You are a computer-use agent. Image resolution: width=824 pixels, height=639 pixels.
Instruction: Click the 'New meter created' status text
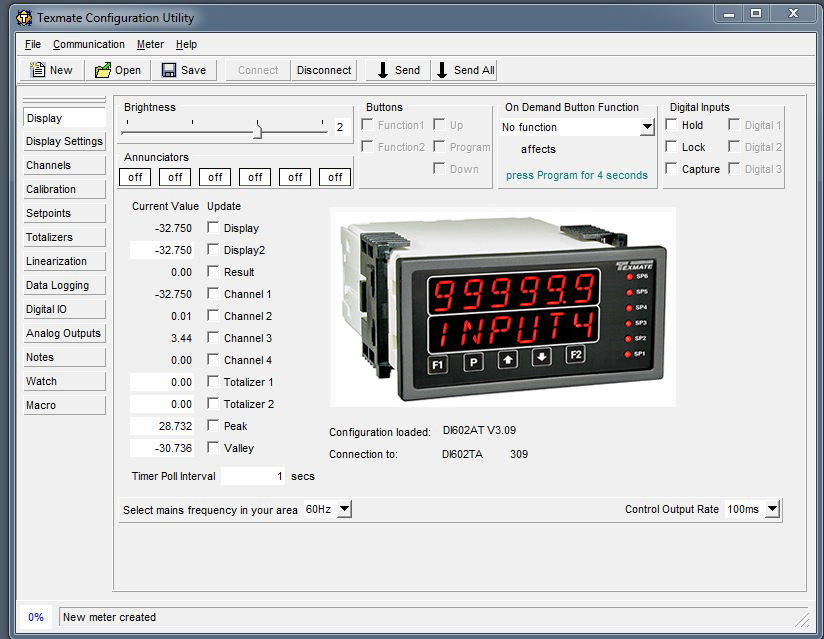[109, 617]
